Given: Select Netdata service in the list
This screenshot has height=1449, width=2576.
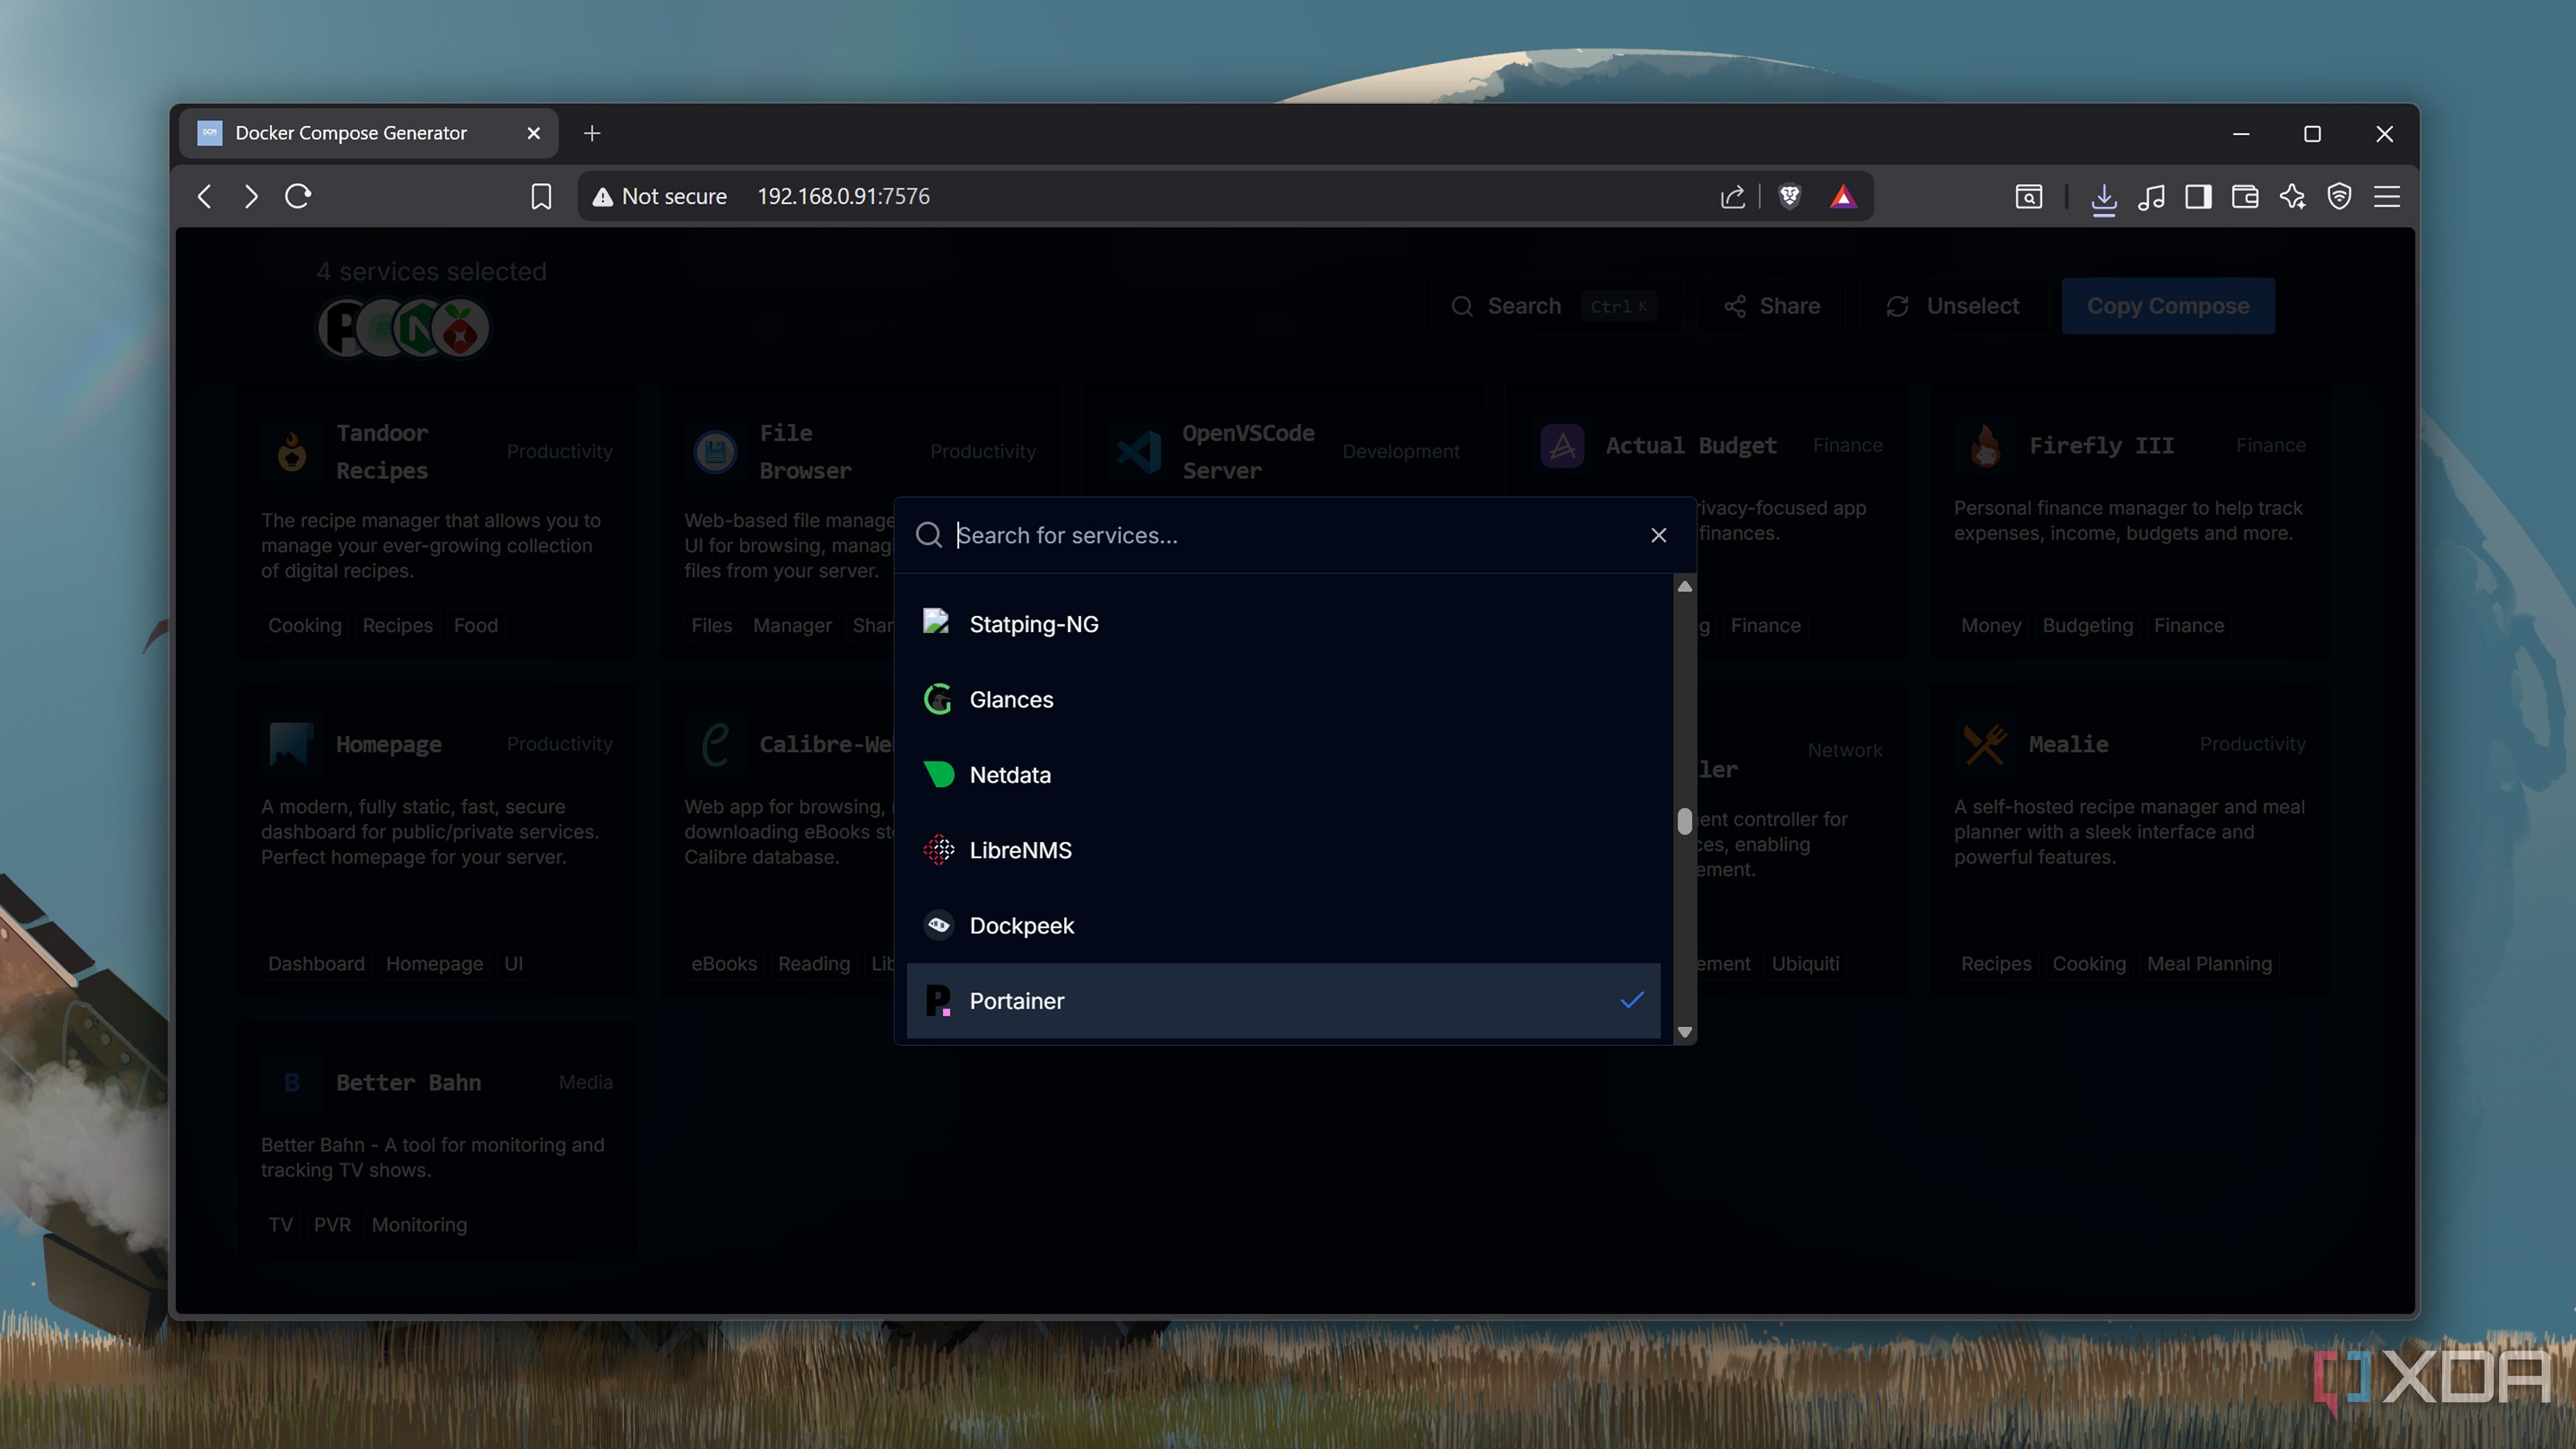Looking at the screenshot, I should click(x=1283, y=775).
